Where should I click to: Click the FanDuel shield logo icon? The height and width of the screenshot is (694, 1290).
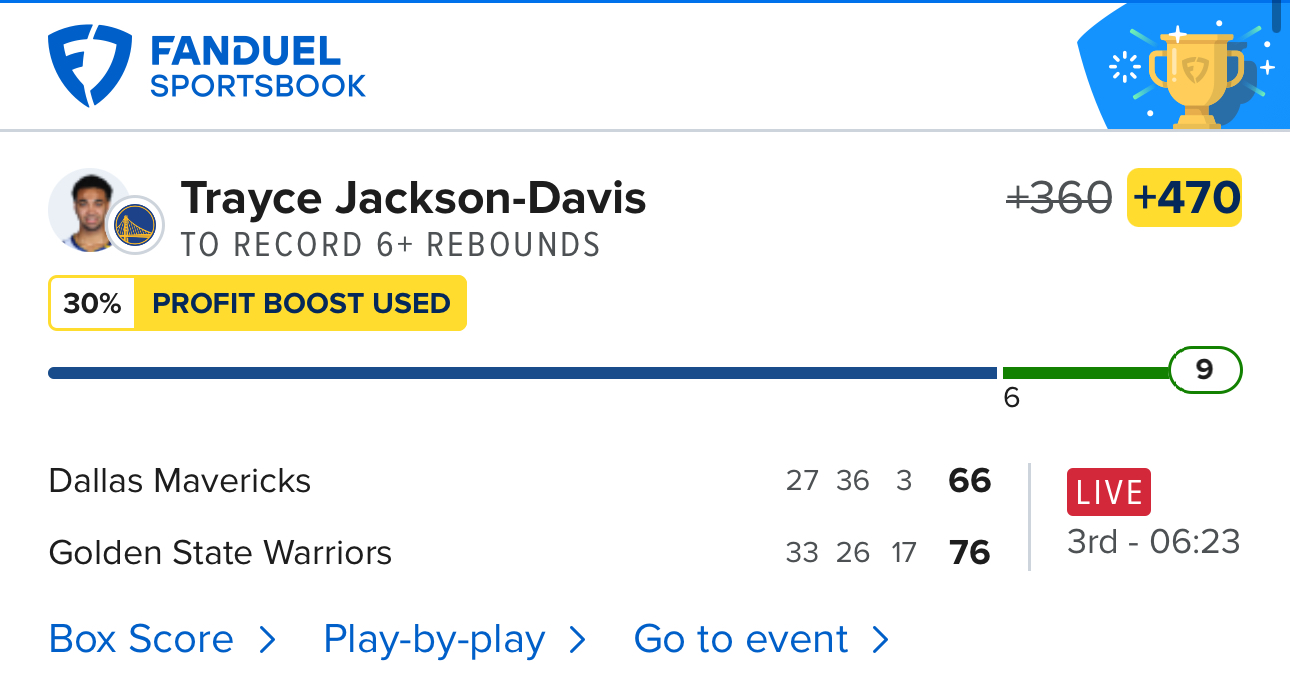90,66
